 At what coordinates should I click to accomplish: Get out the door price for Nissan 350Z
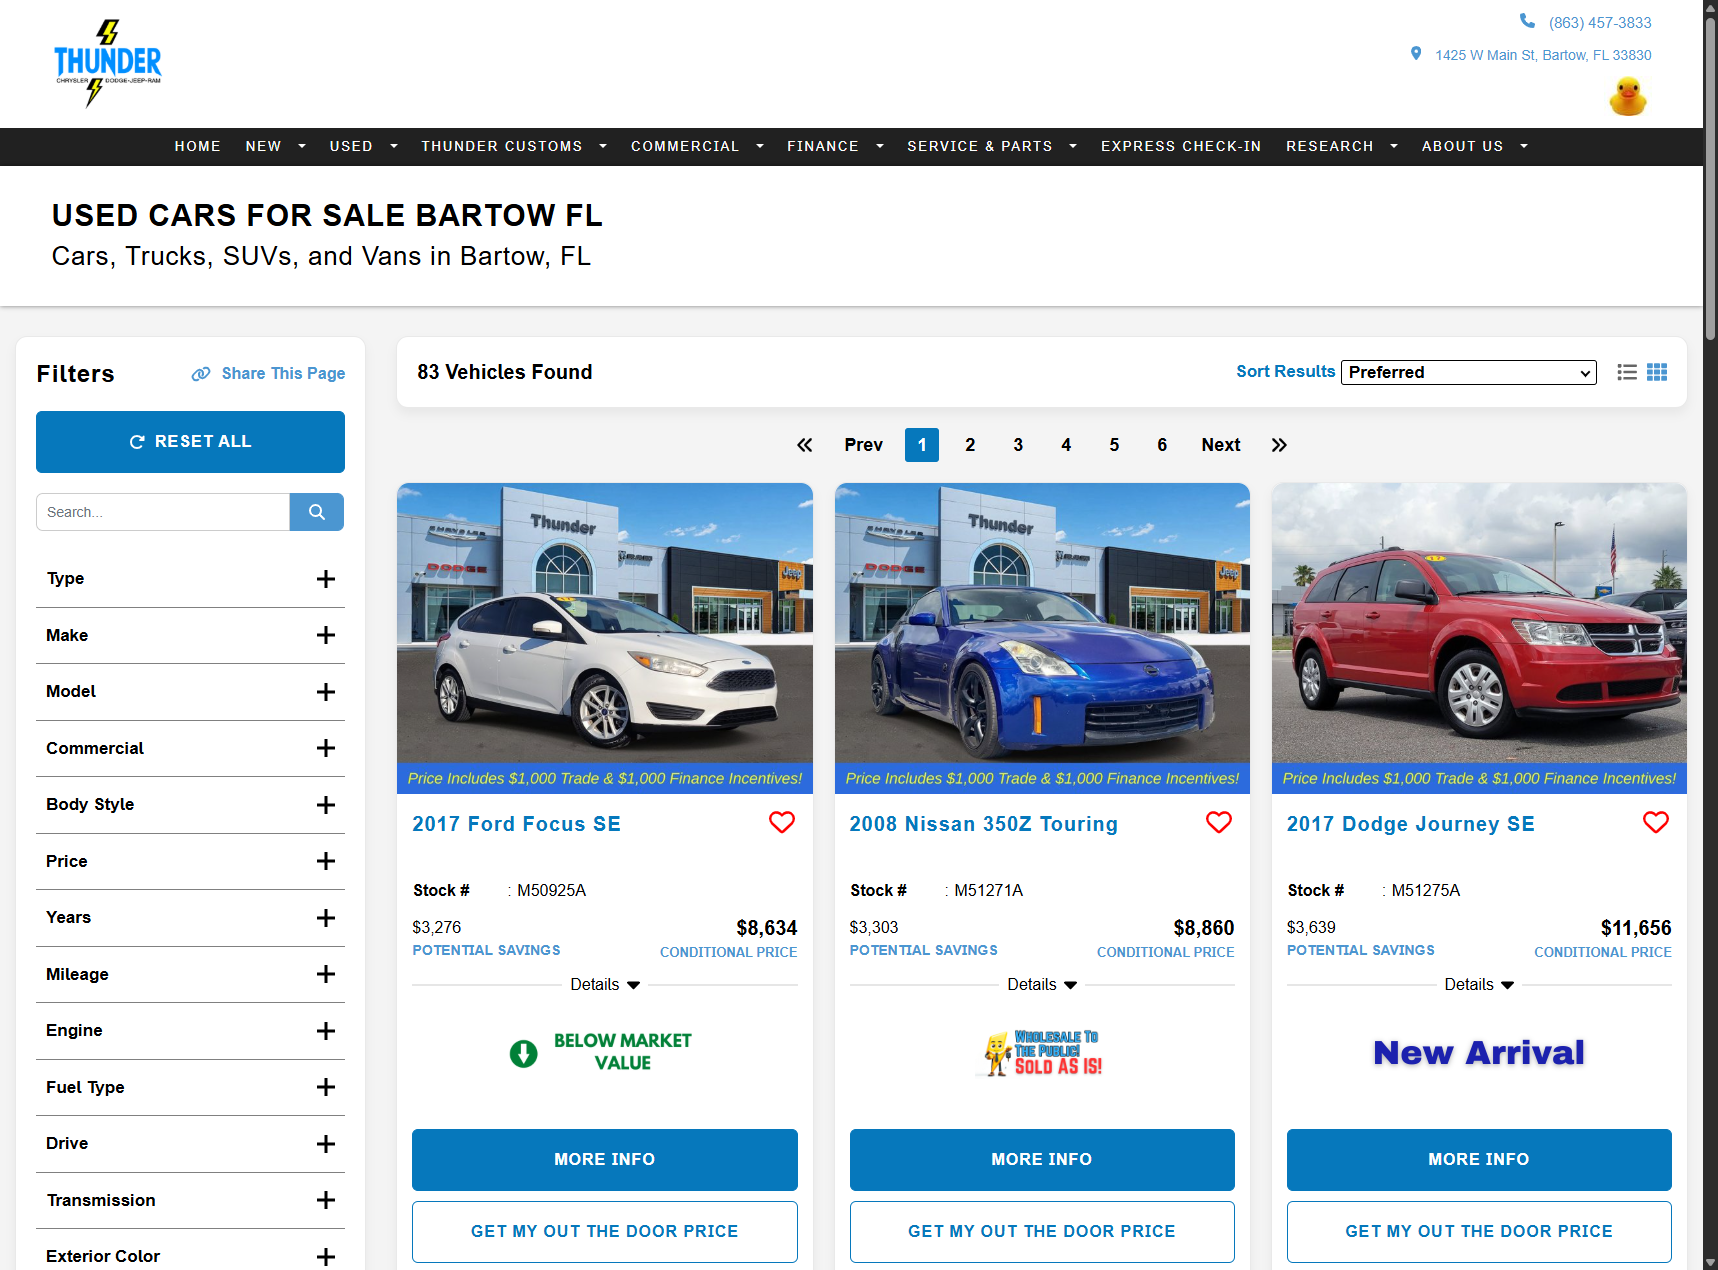(1042, 1232)
